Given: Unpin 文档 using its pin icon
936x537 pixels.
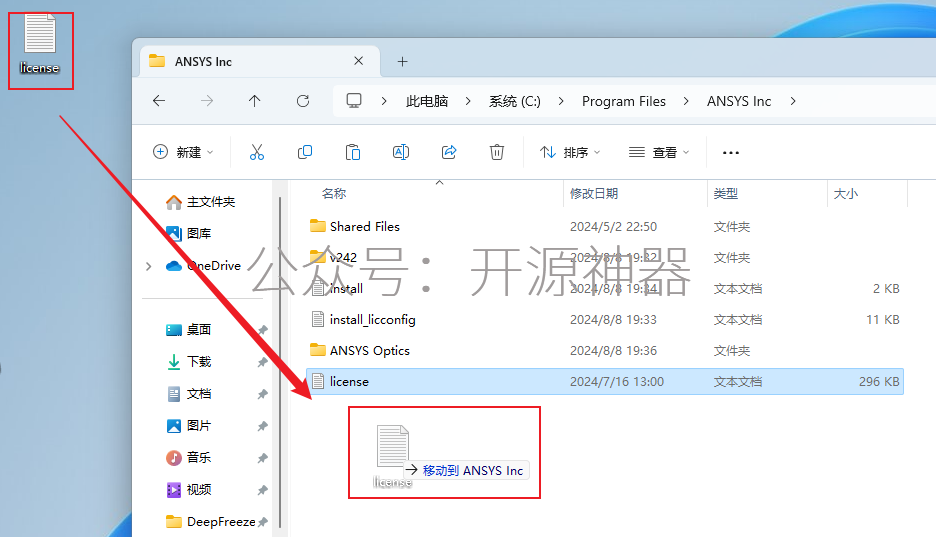Looking at the screenshot, I should coord(263,394).
